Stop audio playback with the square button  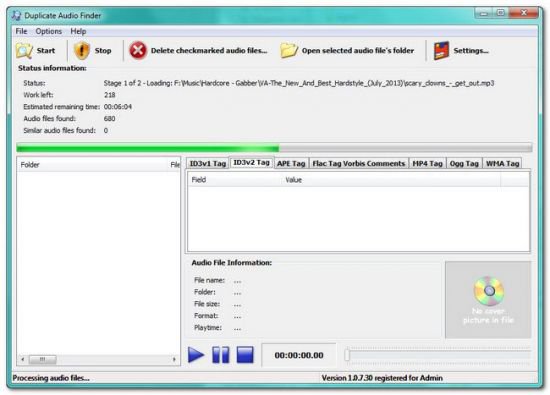(245, 355)
